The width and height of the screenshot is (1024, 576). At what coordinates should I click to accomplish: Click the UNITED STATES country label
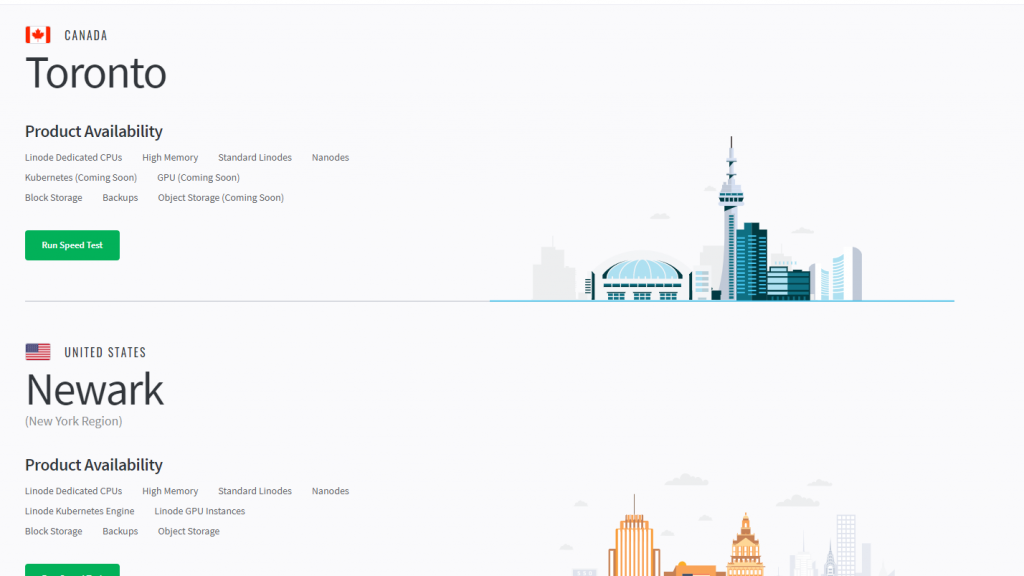point(105,353)
